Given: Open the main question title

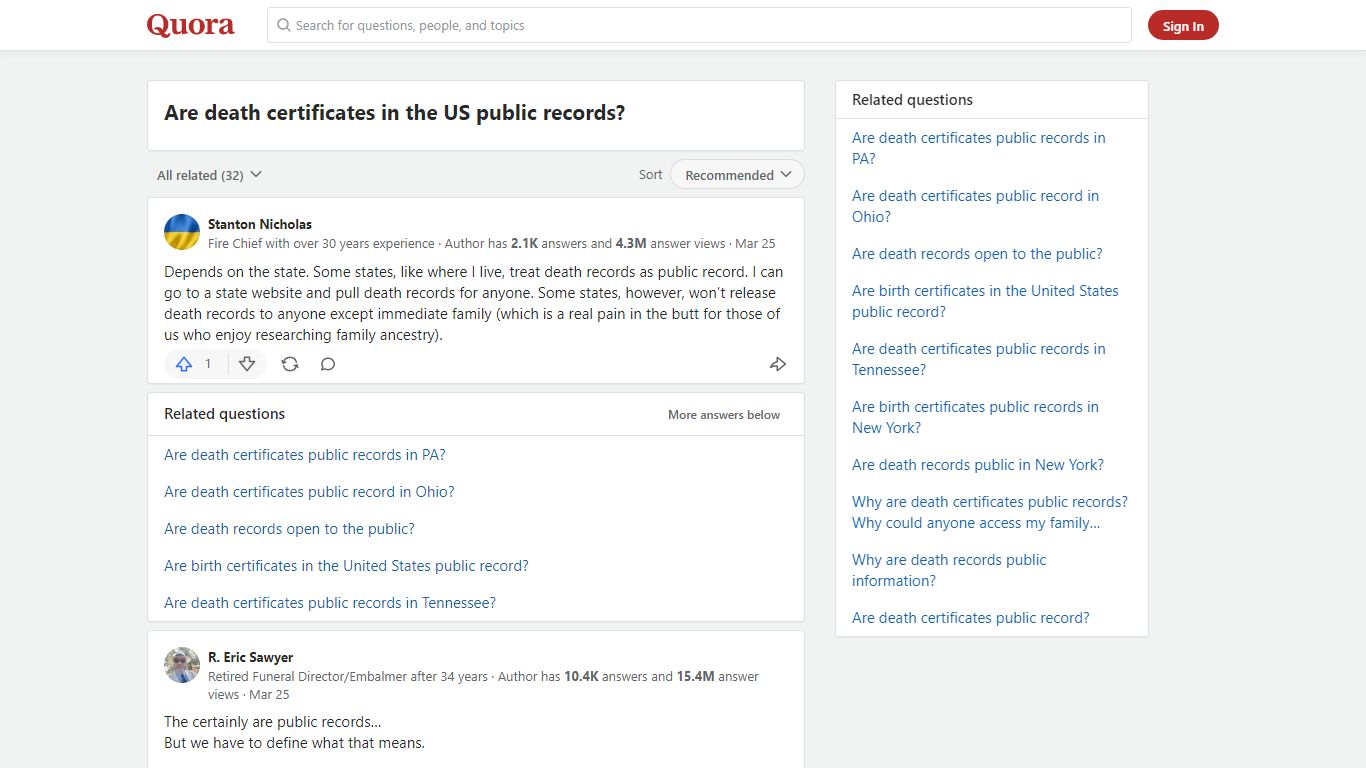Looking at the screenshot, I should [395, 113].
